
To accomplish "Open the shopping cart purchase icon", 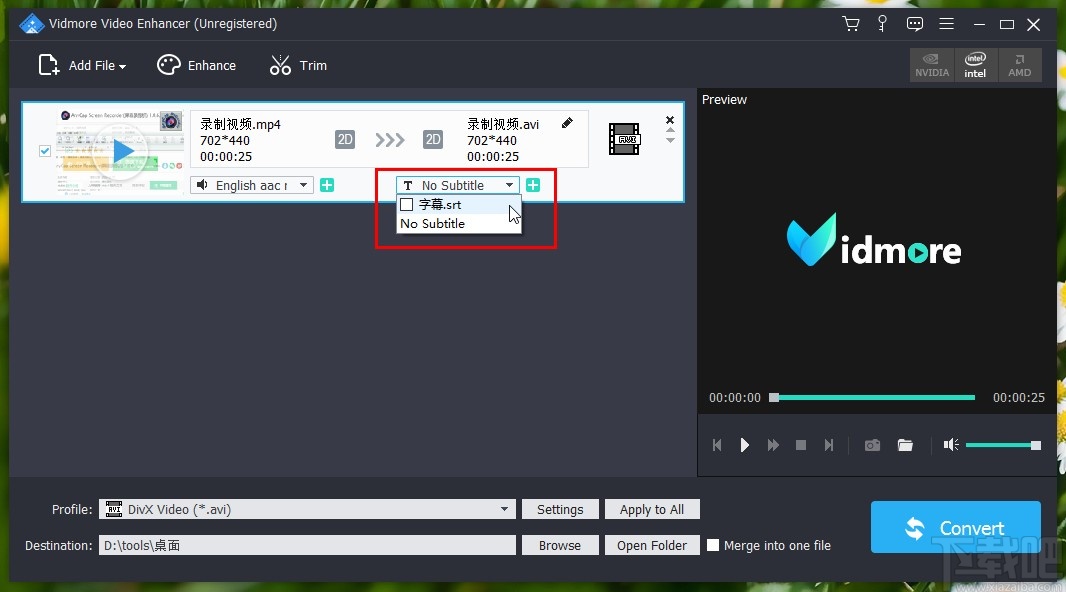I will 850,24.
